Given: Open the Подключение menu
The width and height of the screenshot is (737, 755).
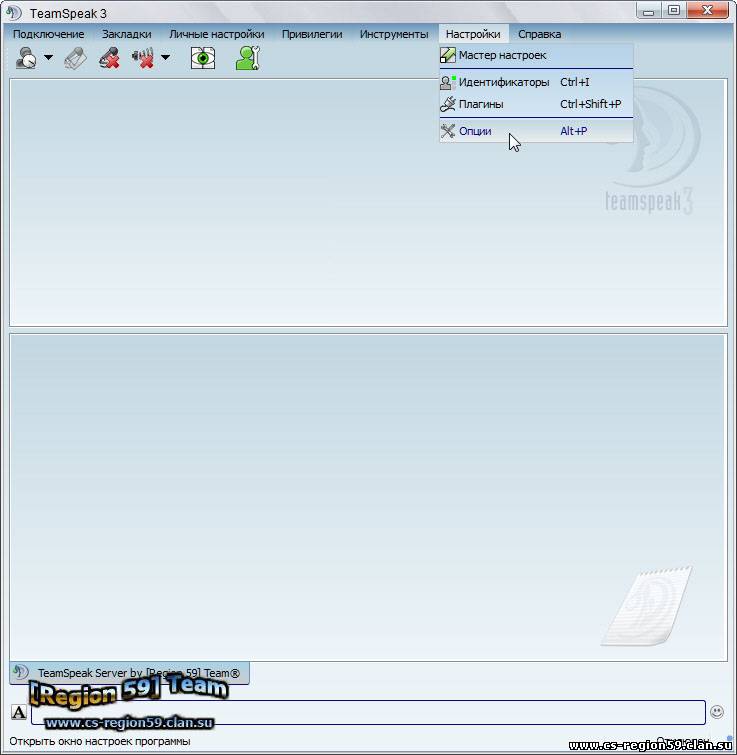Looking at the screenshot, I should [x=49, y=34].
